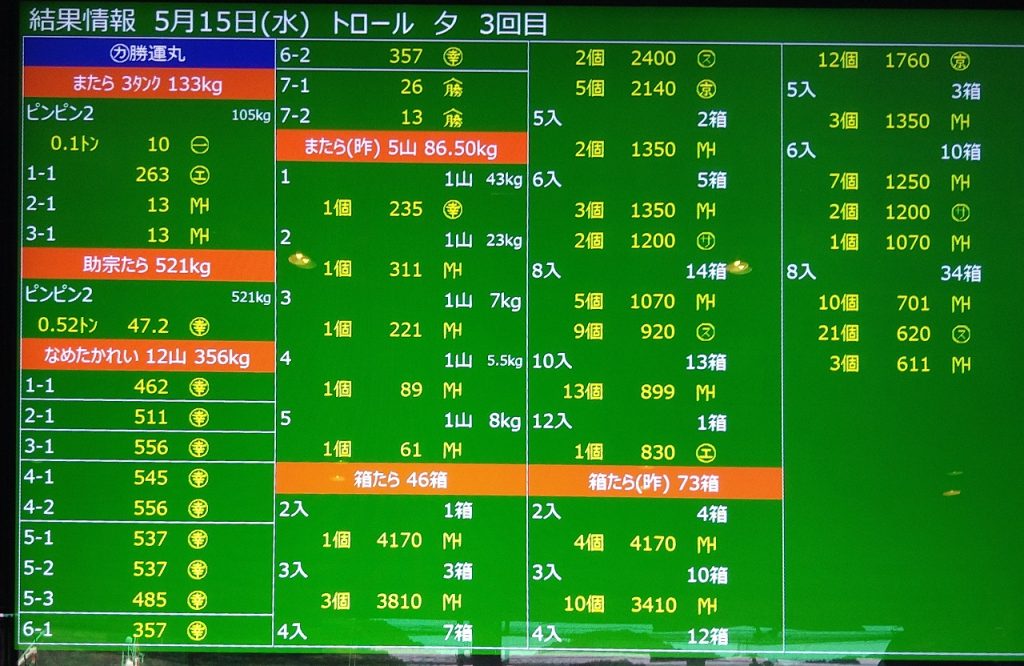Select the circled mark in the 0.1トン row

[x=199, y=144]
